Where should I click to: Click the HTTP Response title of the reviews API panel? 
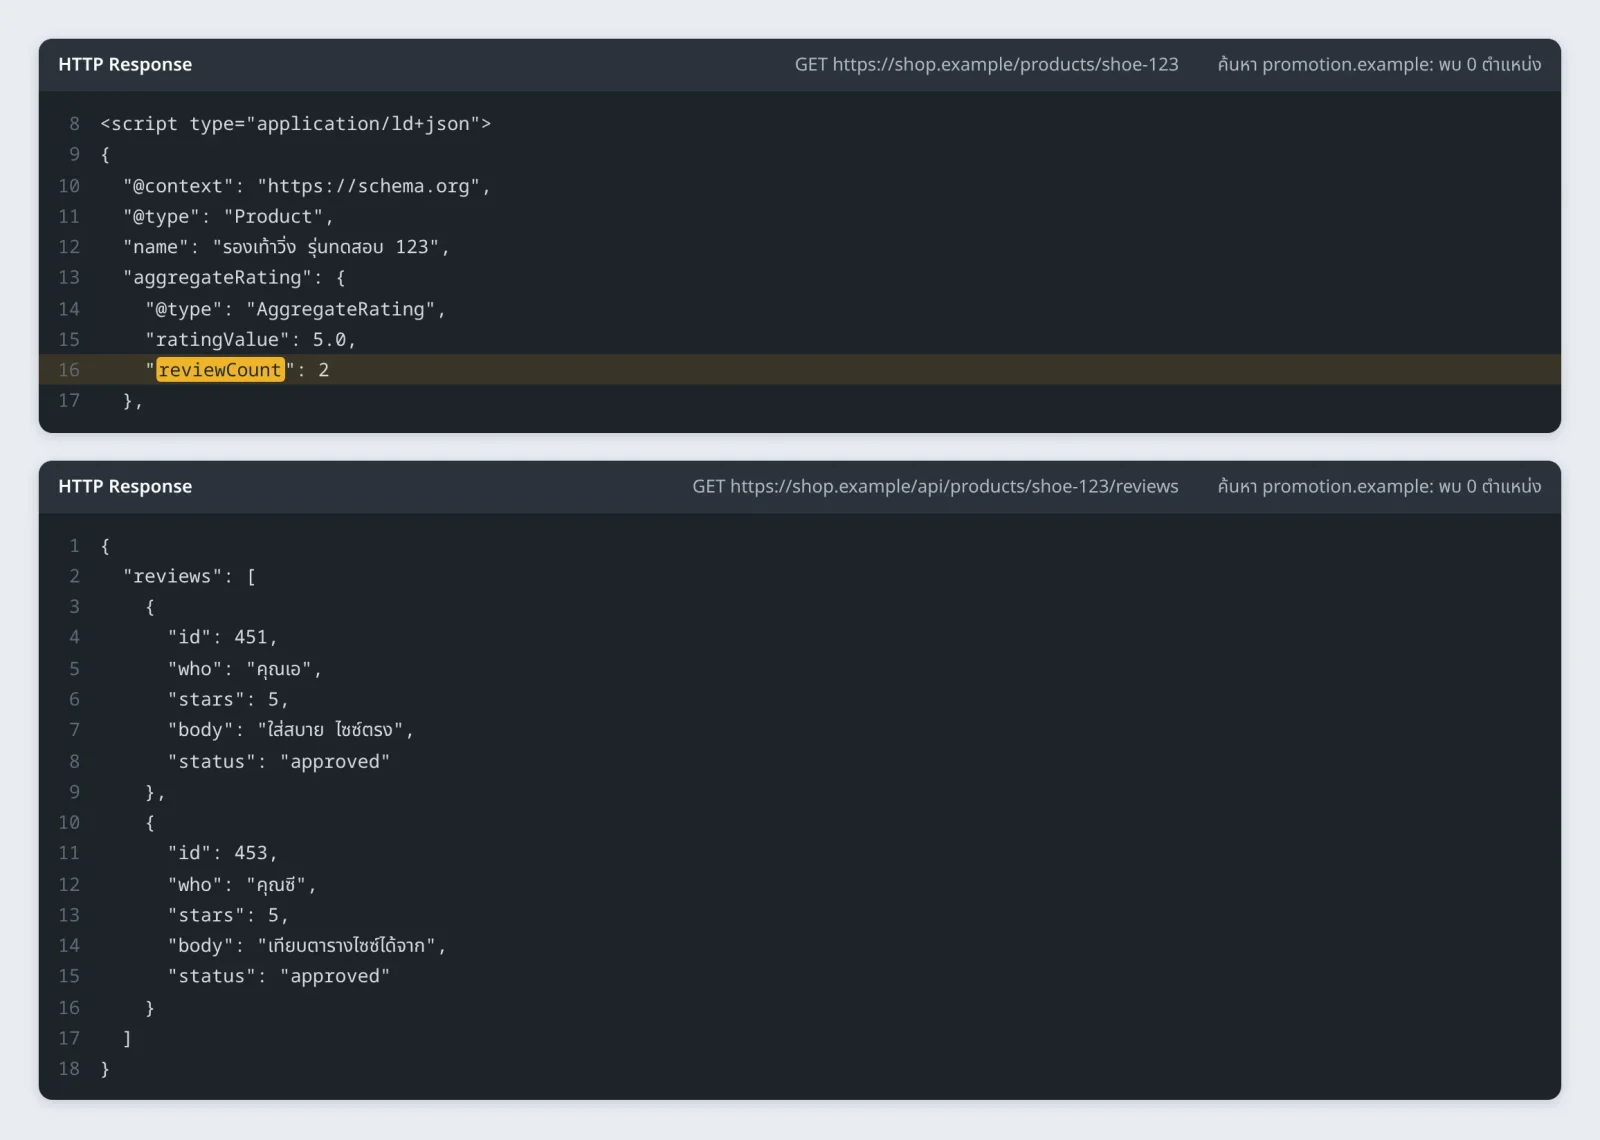click(x=125, y=487)
